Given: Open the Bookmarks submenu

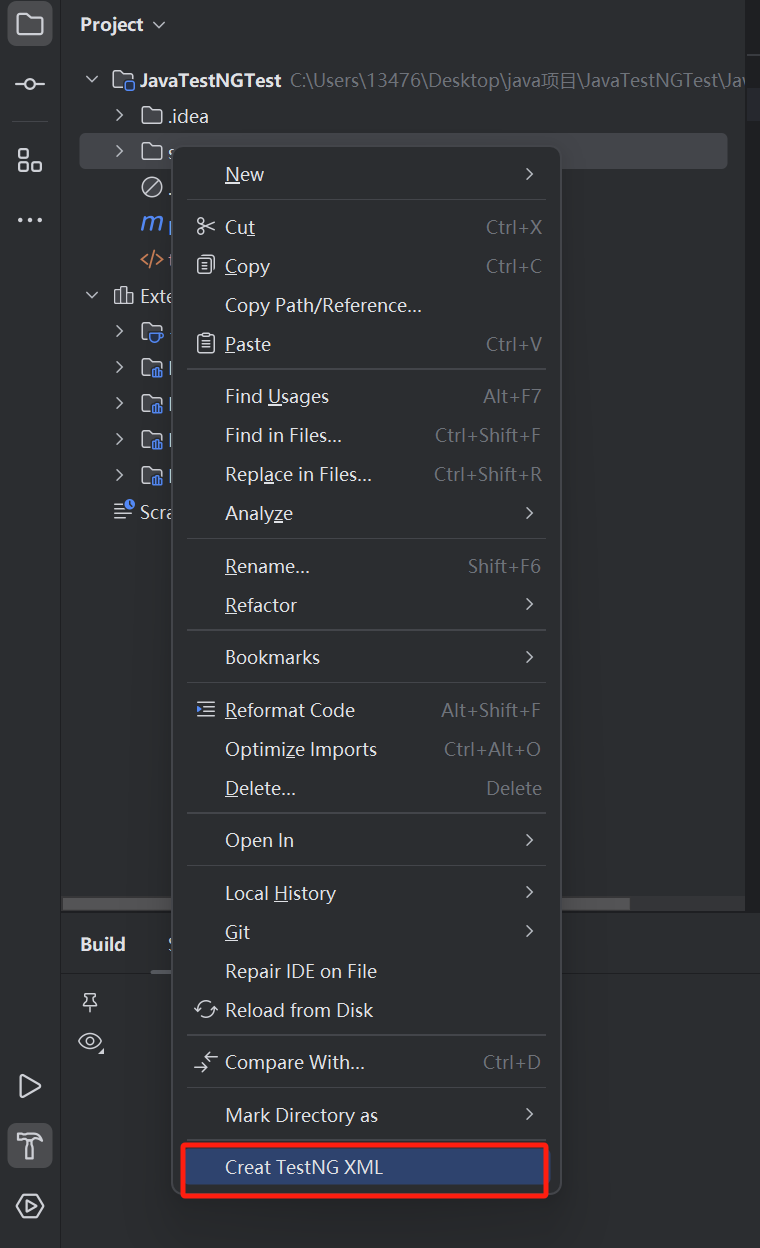Looking at the screenshot, I should 366,657.
